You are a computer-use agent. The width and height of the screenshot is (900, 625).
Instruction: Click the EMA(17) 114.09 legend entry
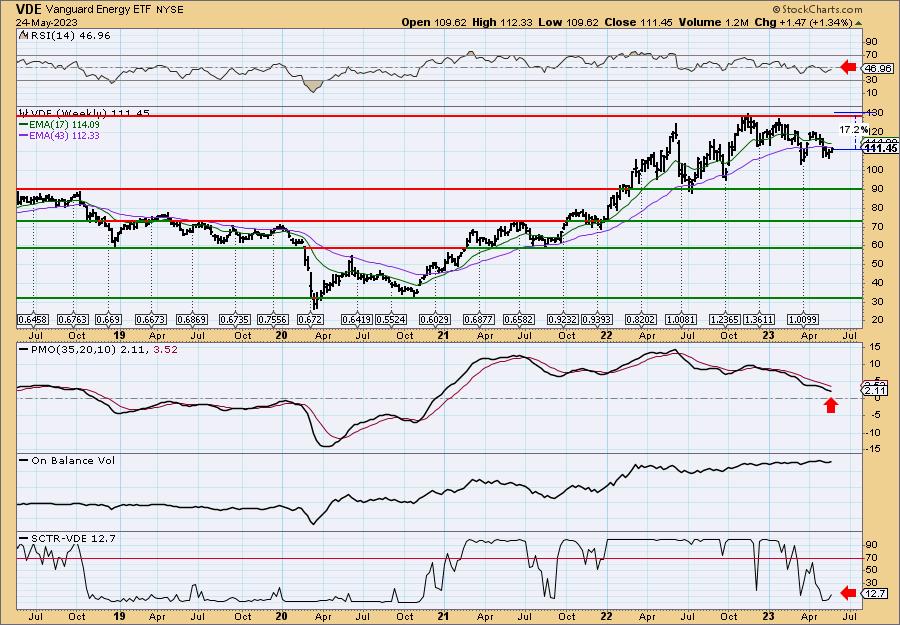(59, 125)
